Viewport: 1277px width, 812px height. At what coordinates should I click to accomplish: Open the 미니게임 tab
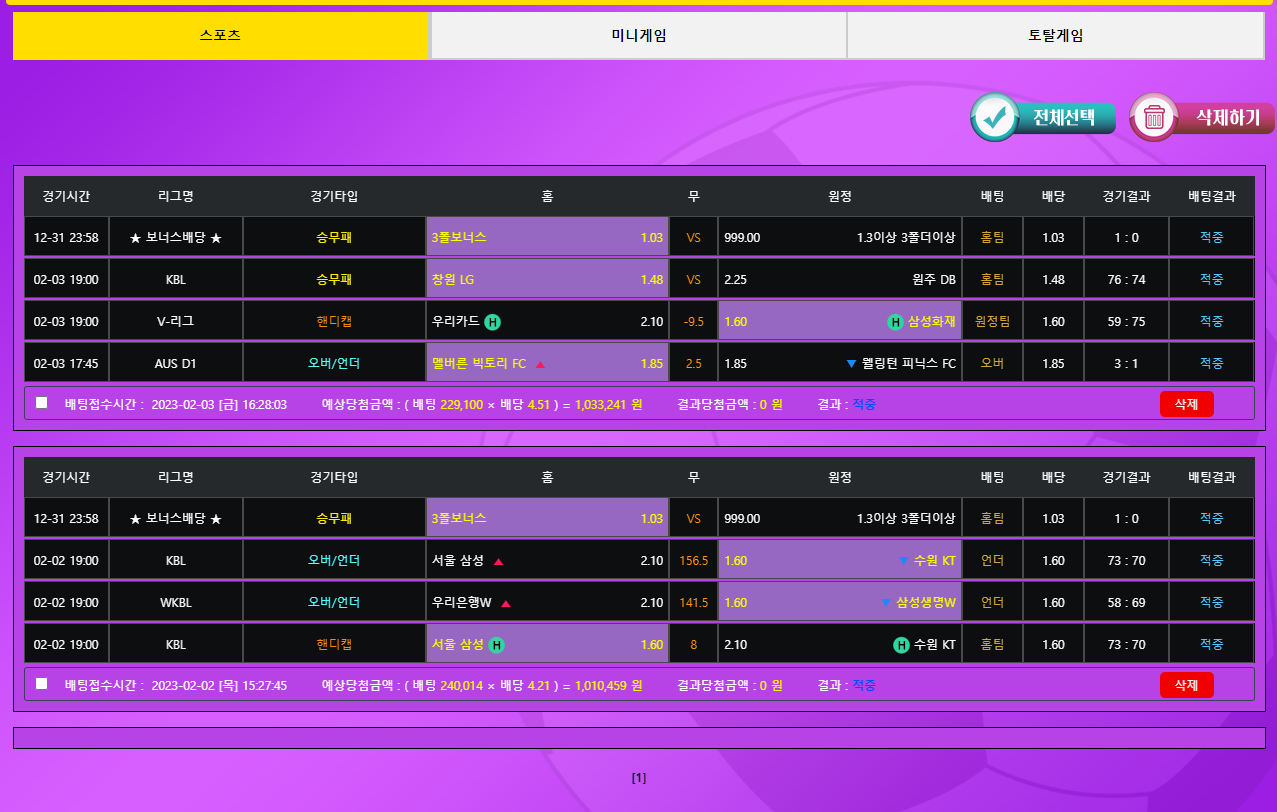[x=638, y=35]
